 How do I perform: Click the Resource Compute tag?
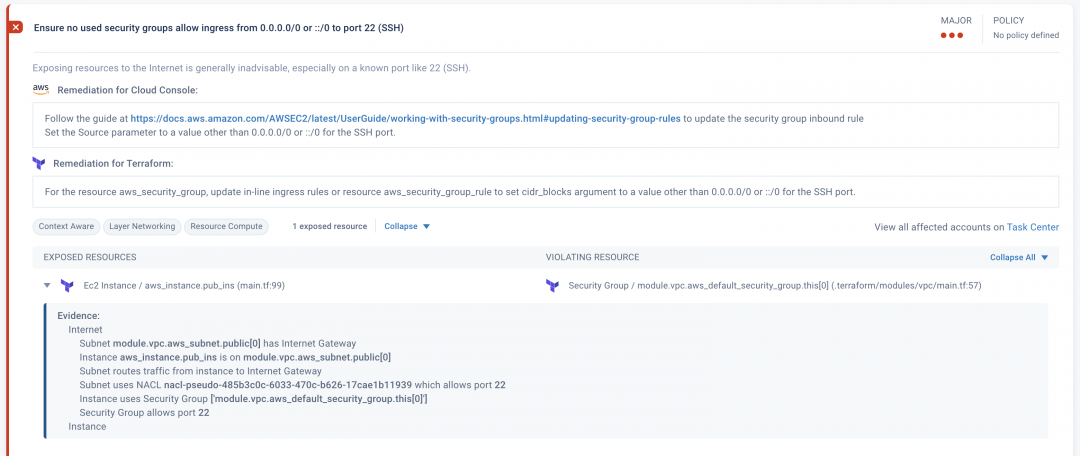(226, 226)
